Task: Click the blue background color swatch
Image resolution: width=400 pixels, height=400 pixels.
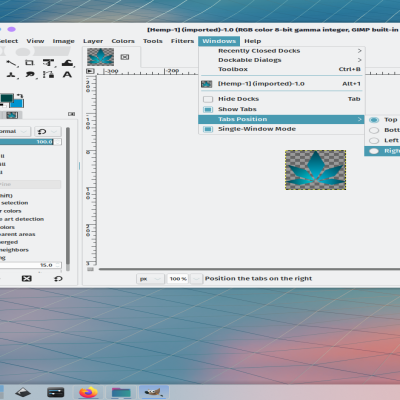Action: (x=17, y=103)
